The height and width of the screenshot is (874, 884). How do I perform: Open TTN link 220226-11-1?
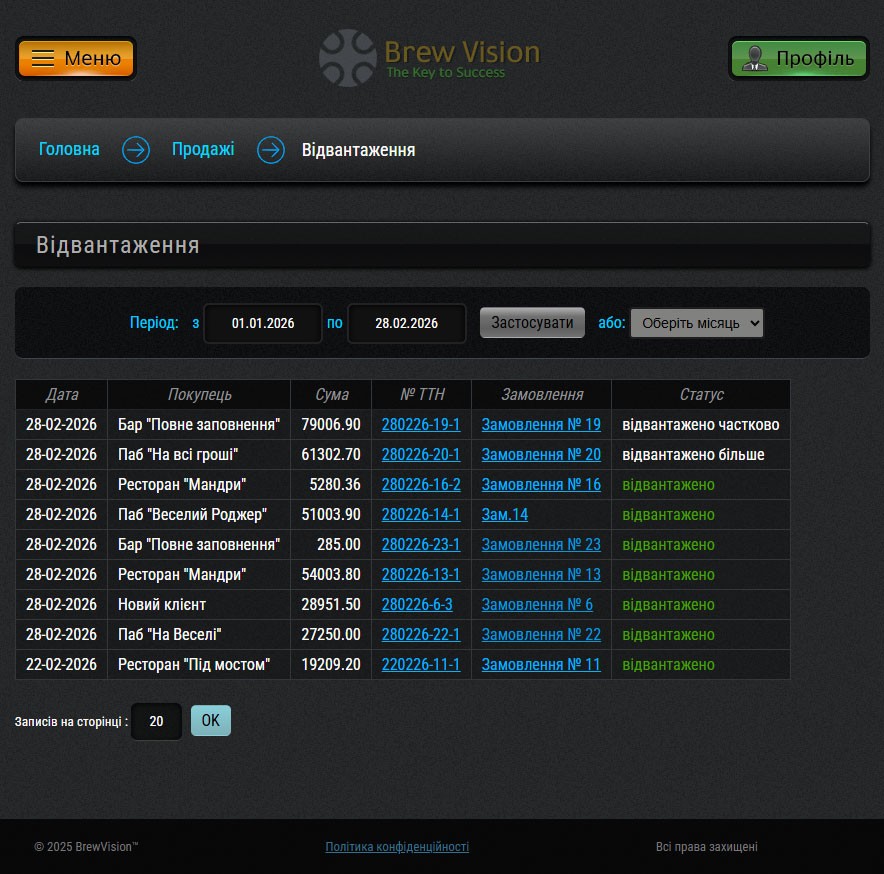[x=421, y=665]
